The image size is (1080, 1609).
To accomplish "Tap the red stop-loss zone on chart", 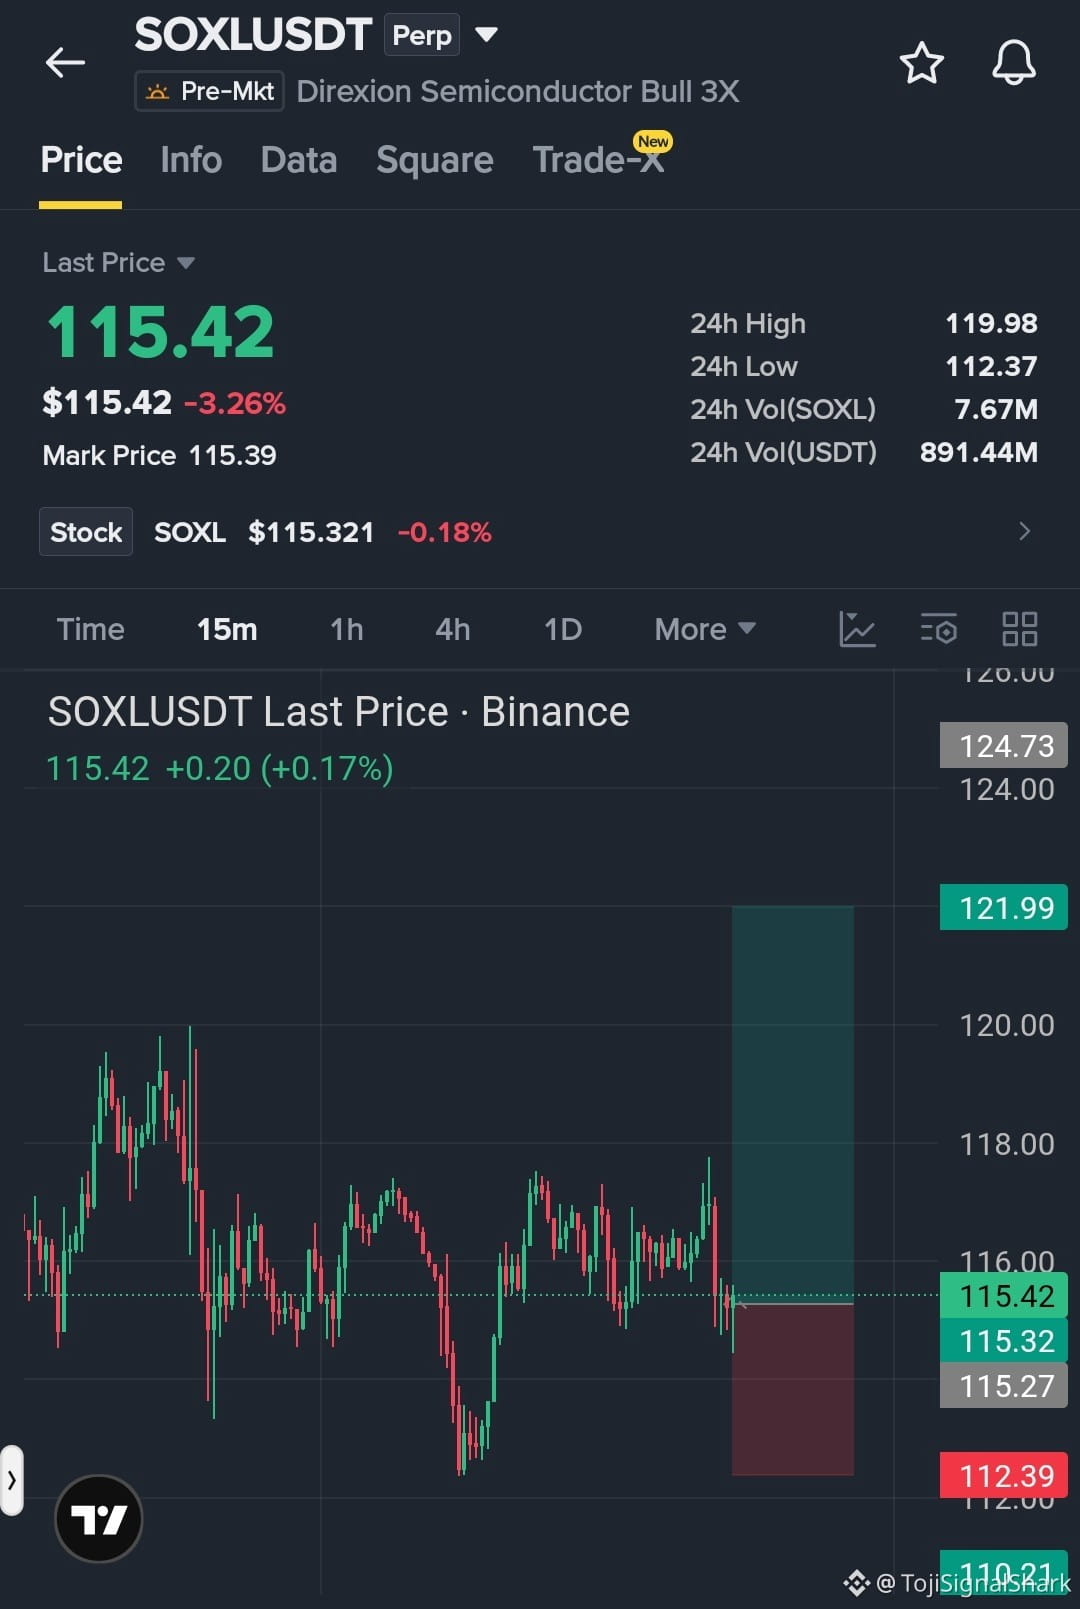I will (793, 1390).
